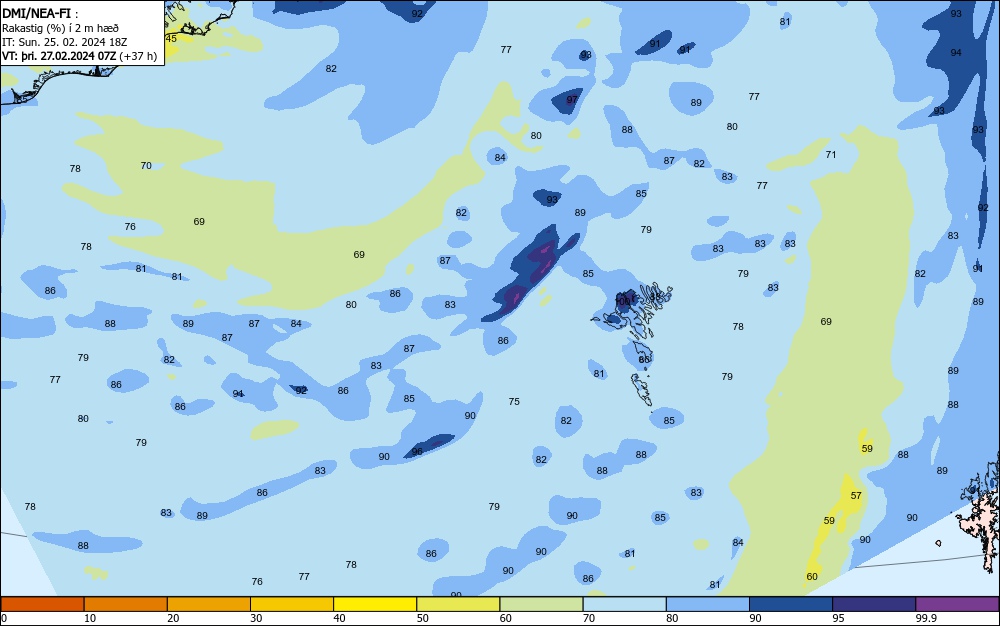Click the 0–10 dark orange legend swatch

(x=42, y=604)
